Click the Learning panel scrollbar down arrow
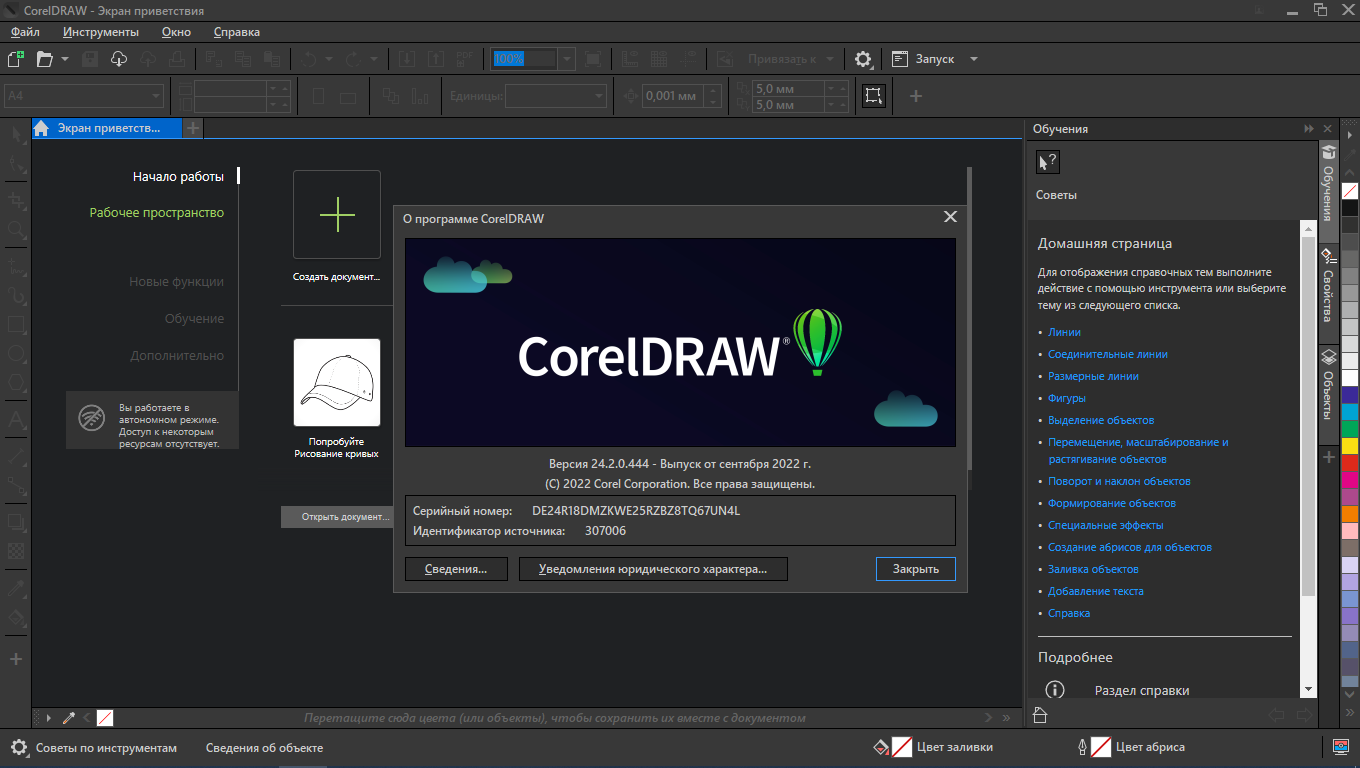Screen dimensions: 1360x768 1308,690
